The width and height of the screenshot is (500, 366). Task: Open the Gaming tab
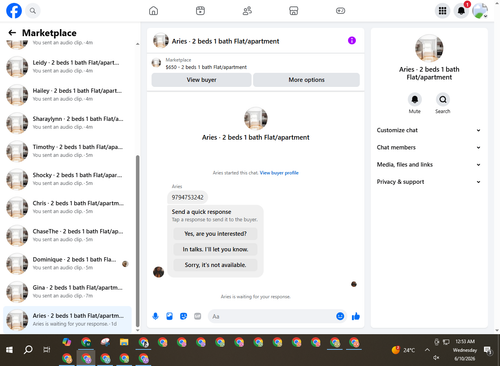pyautogui.click(x=340, y=11)
